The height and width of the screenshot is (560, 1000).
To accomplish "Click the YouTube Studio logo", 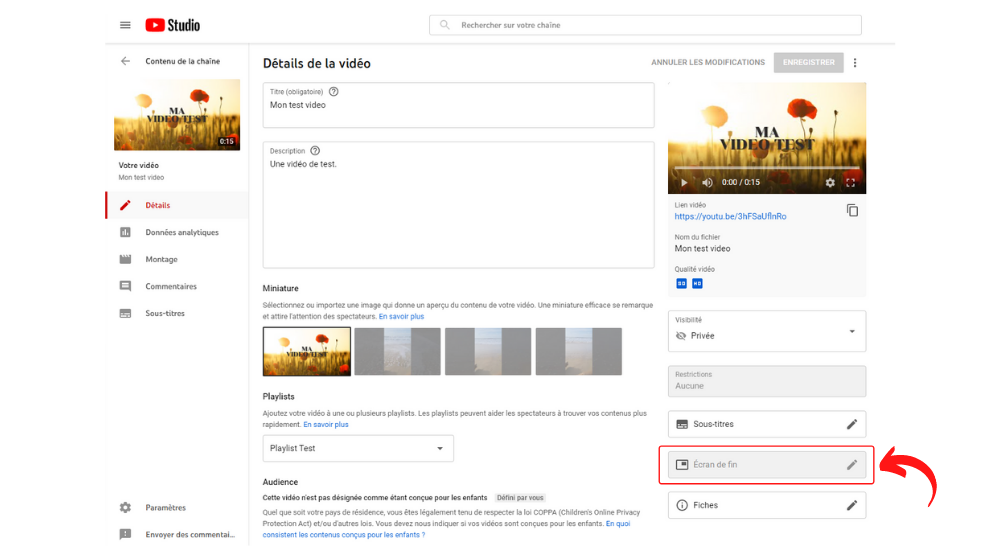I will tap(172, 25).
